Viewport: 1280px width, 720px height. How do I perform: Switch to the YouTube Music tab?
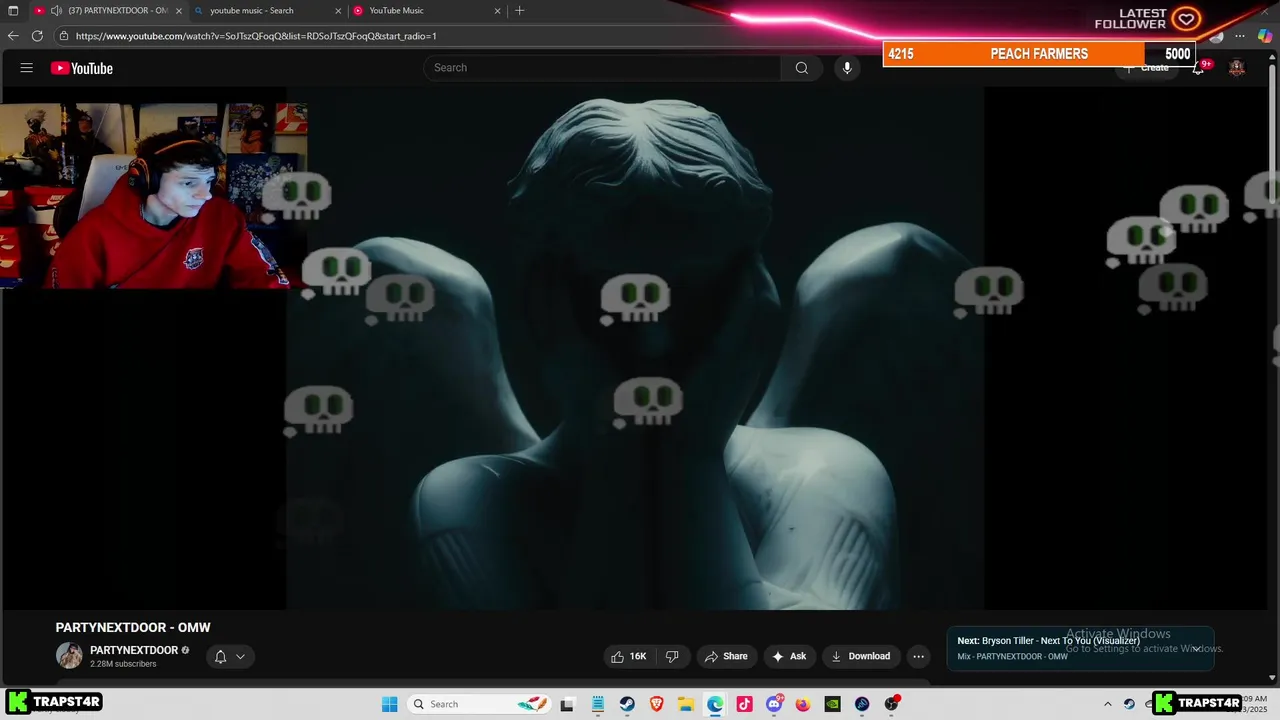point(427,11)
